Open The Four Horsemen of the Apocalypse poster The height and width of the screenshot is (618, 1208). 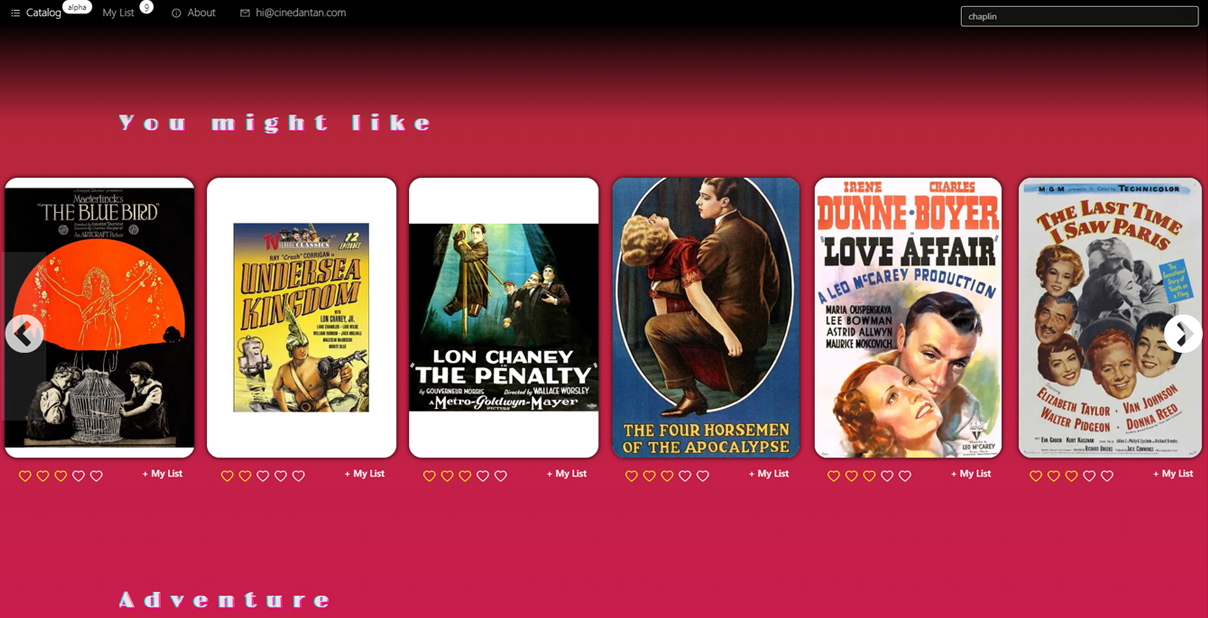click(x=706, y=318)
